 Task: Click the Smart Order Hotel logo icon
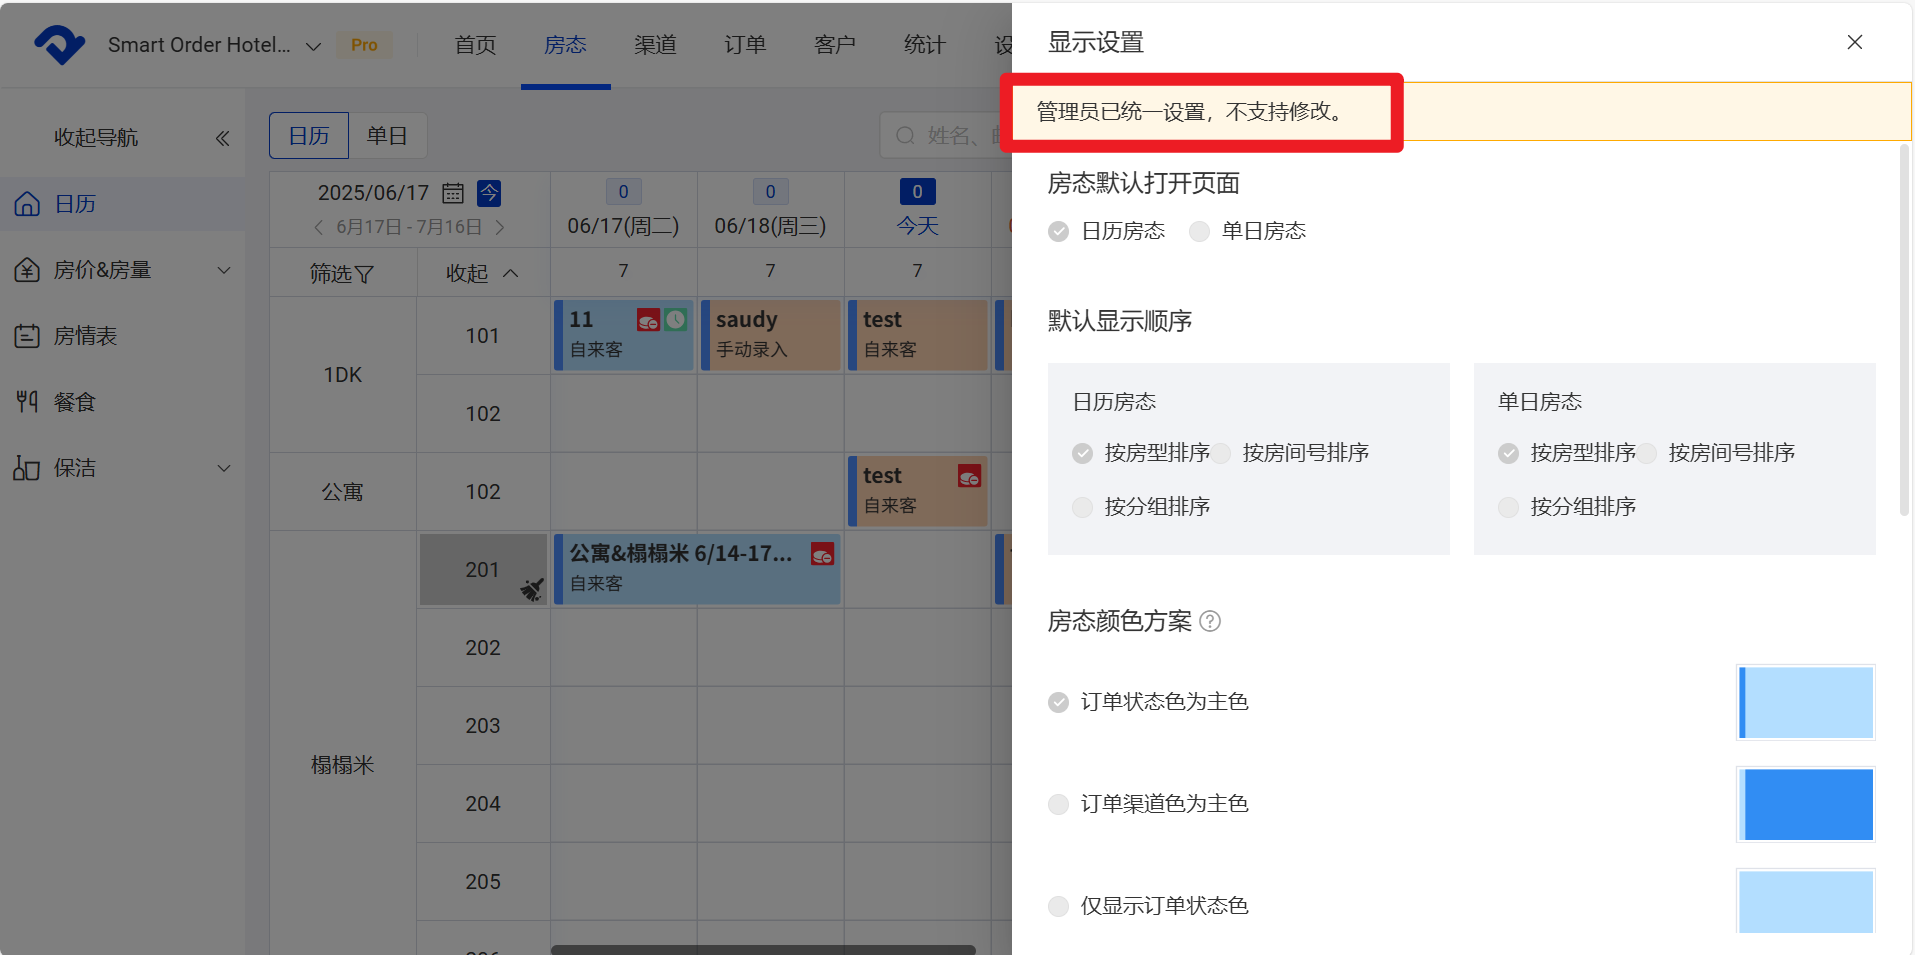[59, 45]
